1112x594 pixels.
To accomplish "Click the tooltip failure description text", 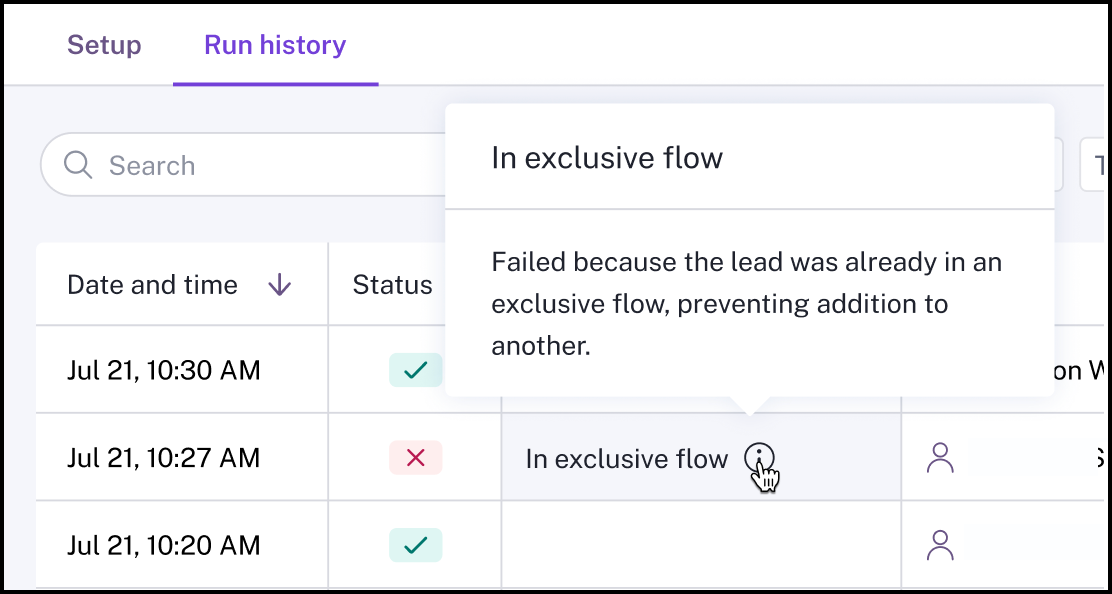I will click(x=746, y=304).
